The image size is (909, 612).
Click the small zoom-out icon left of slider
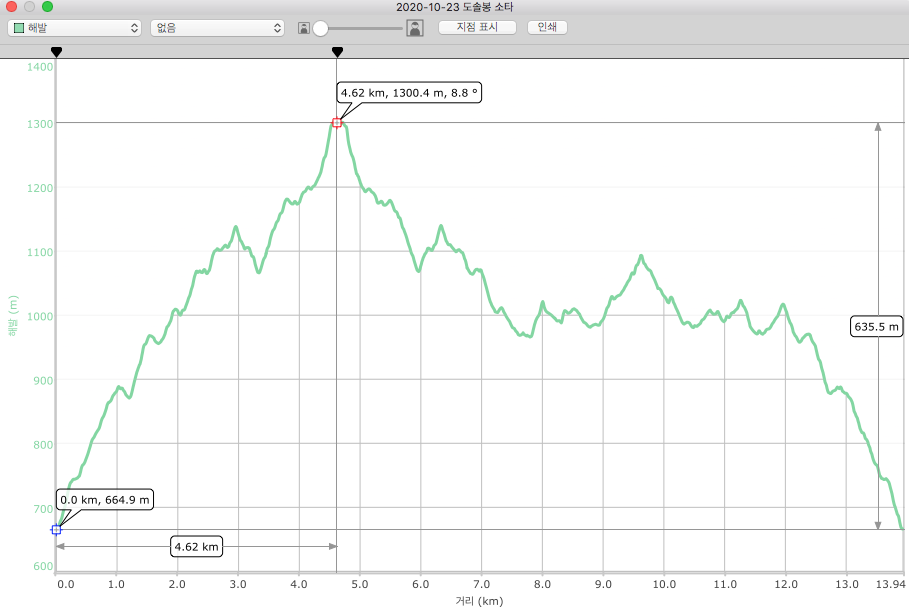303,28
